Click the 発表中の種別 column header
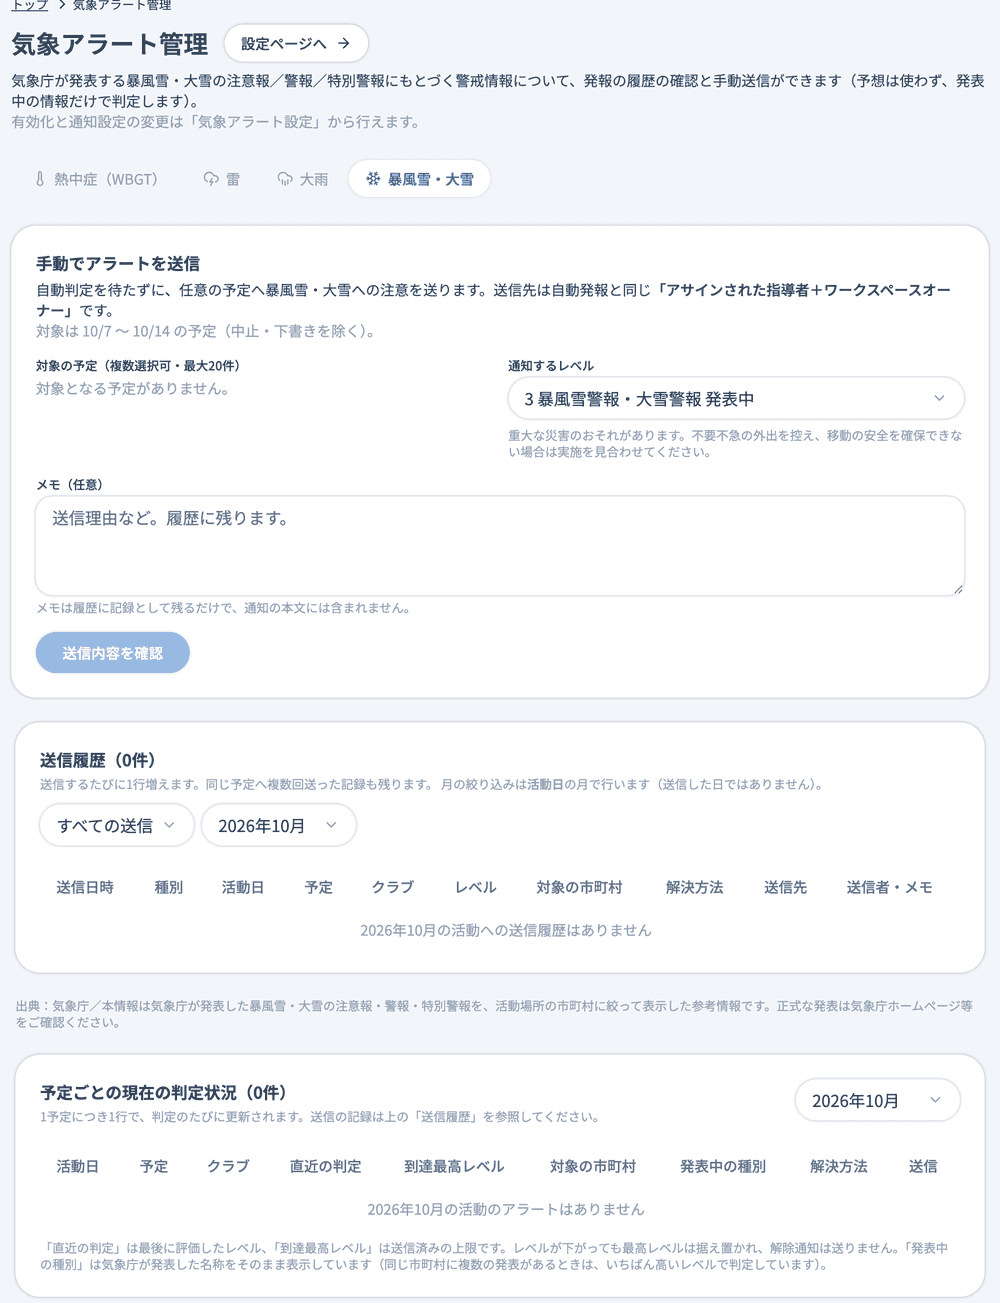1000x1303 pixels. (723, 1166)
